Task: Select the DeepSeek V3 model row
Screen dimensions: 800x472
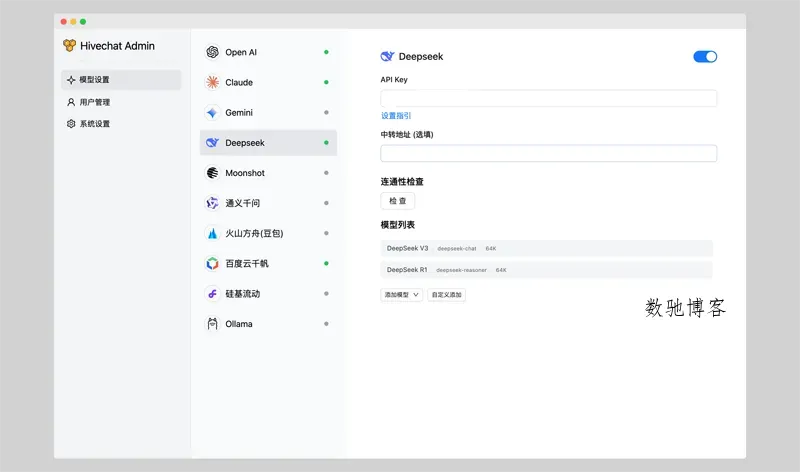Action: [x=546, y=249]
